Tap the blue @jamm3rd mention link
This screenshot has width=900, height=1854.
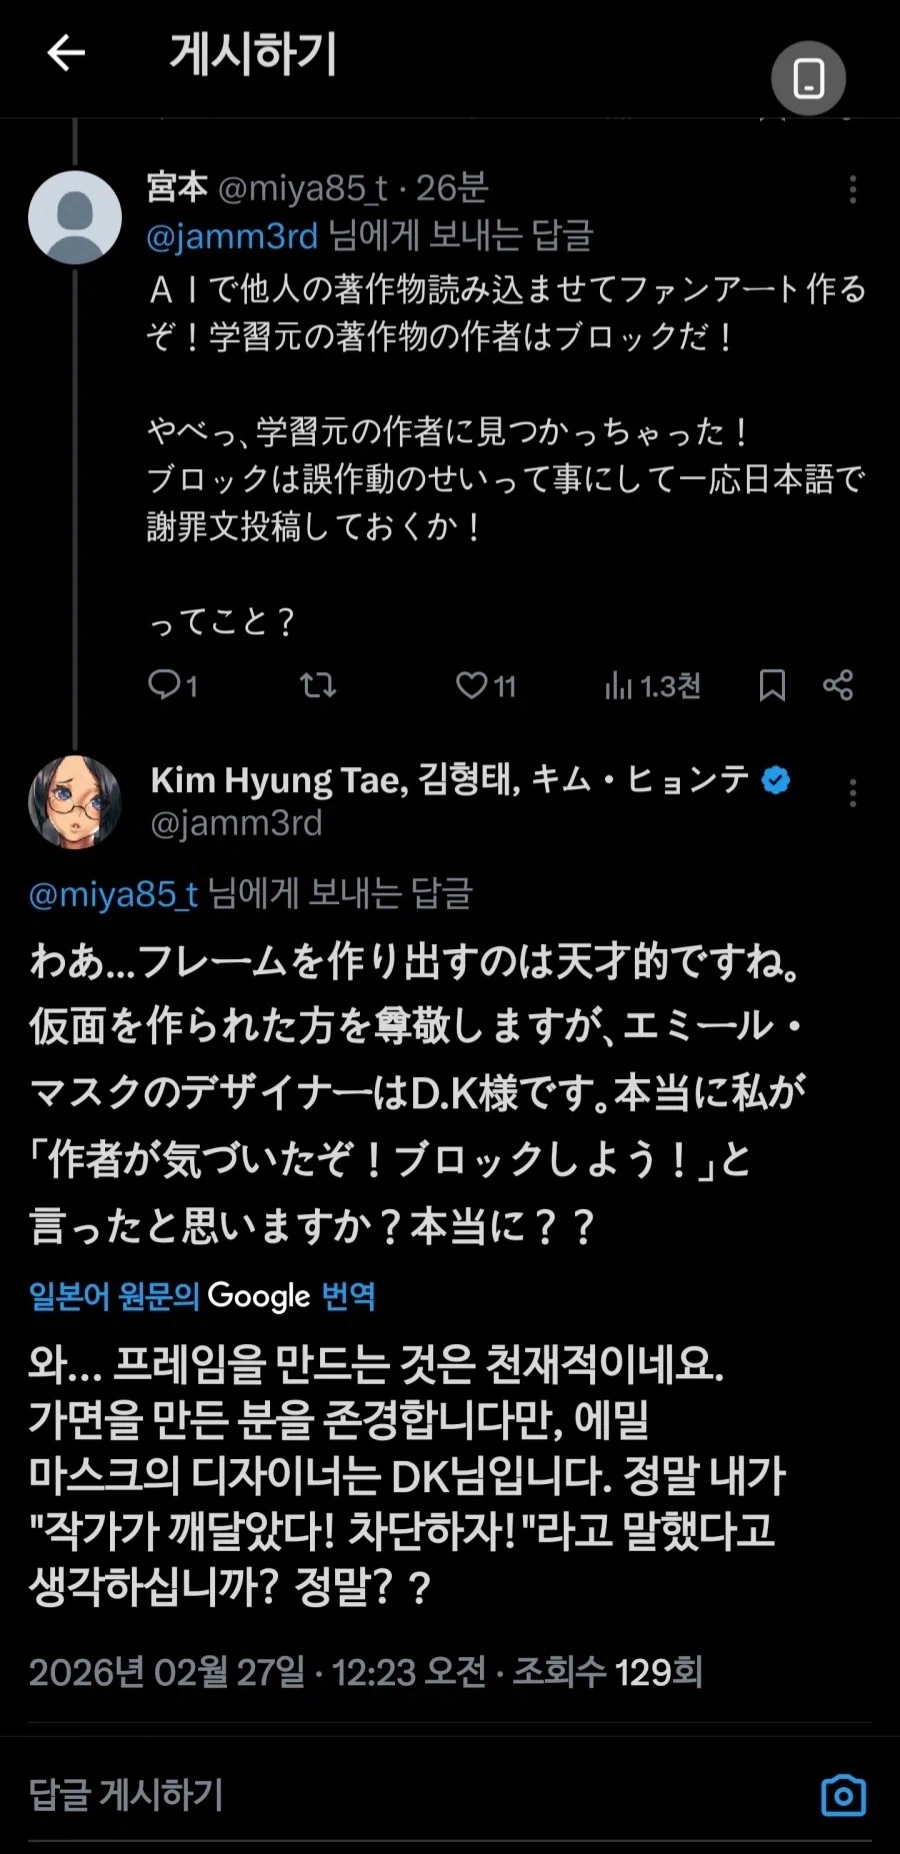pyautogui.click(x=232, y=236)
